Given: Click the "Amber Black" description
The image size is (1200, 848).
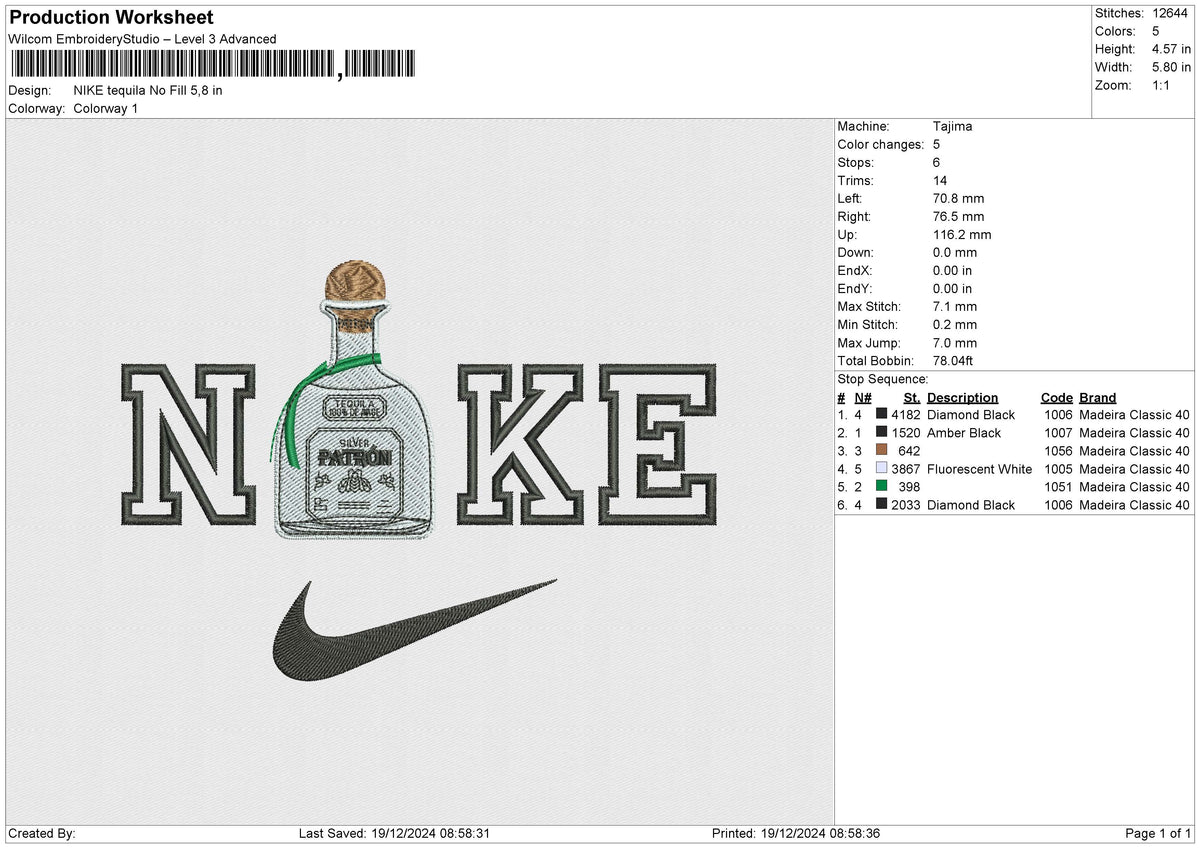Looking at the screenshot, I should [964, 433].
